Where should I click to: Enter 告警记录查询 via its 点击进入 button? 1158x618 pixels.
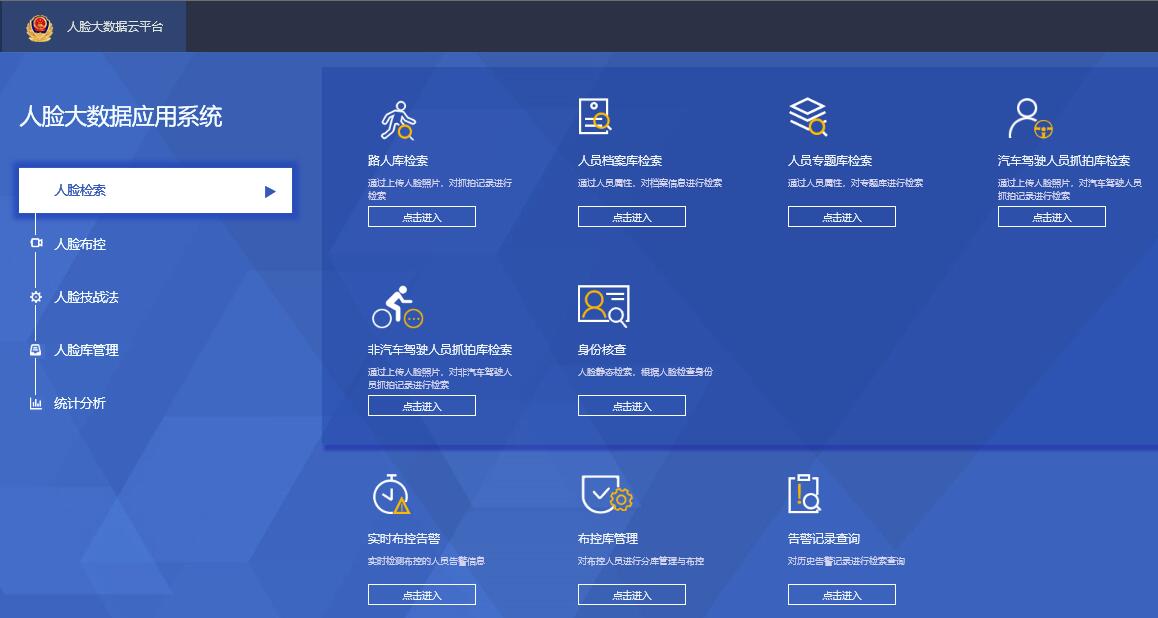point(841,595)
